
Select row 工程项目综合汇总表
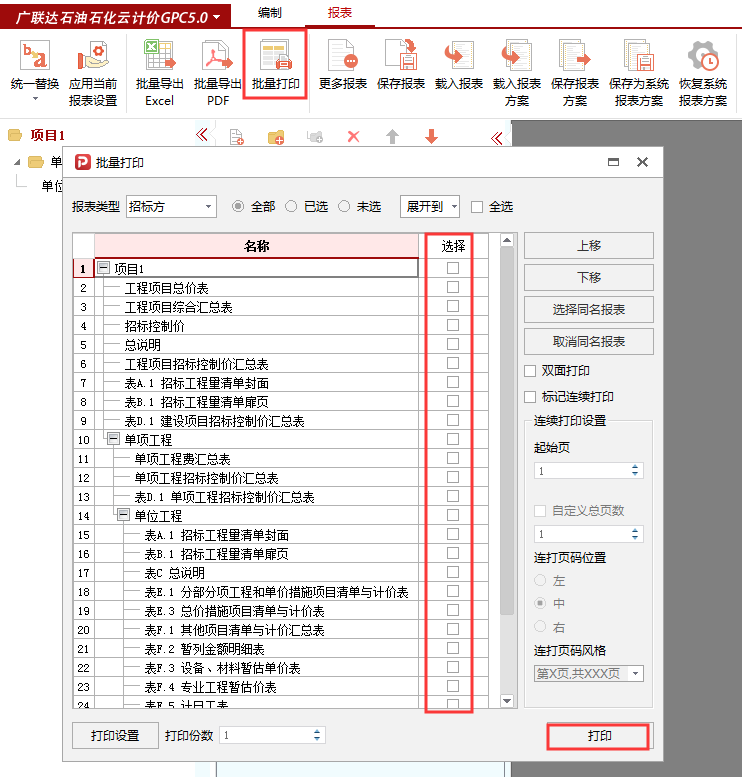(256, 307)
